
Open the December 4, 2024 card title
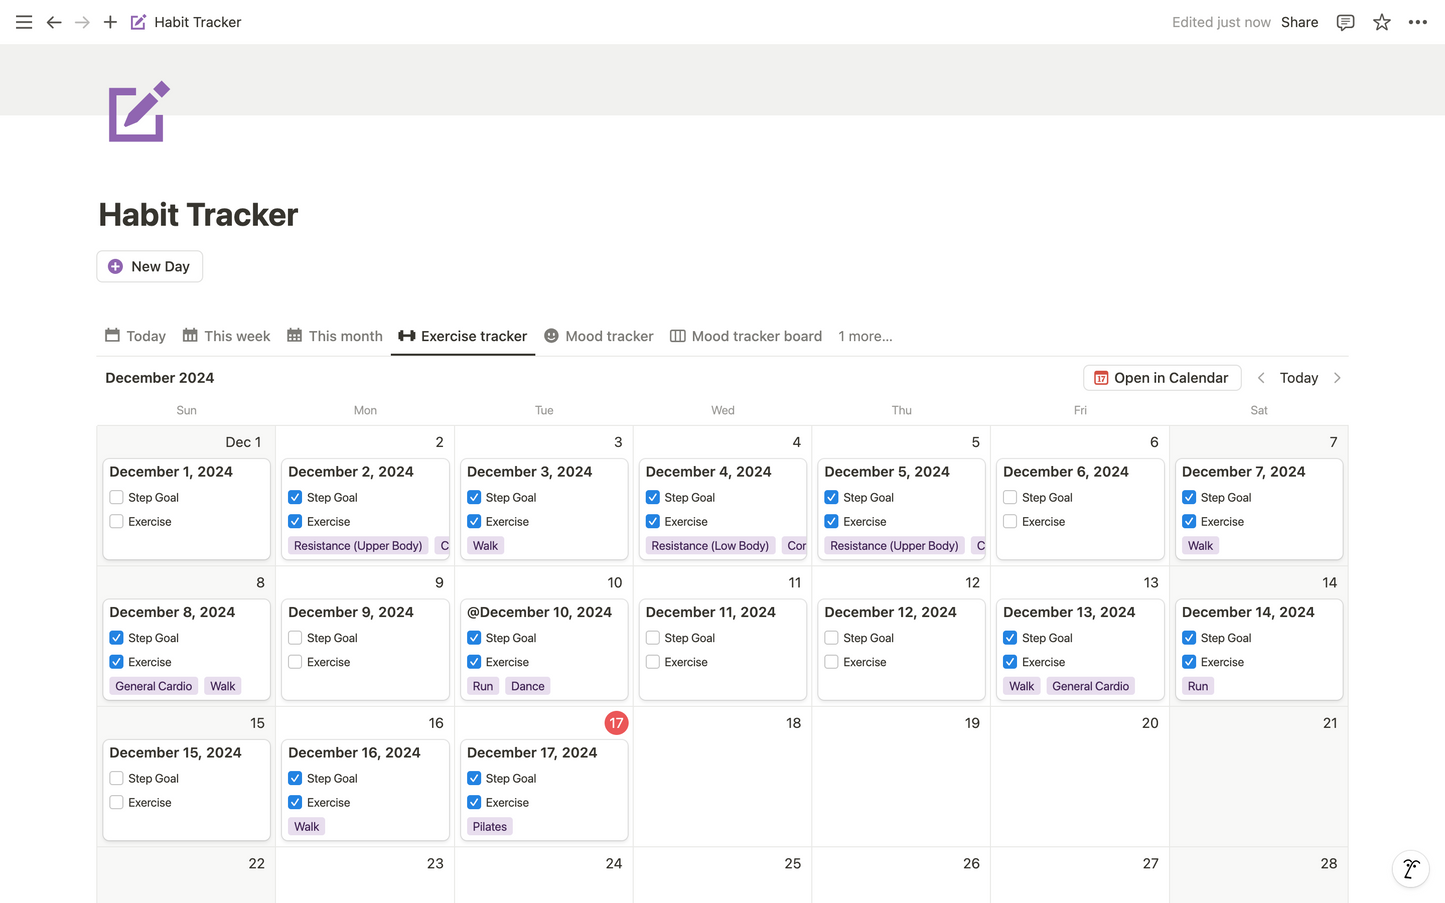(x=708, y=471)
